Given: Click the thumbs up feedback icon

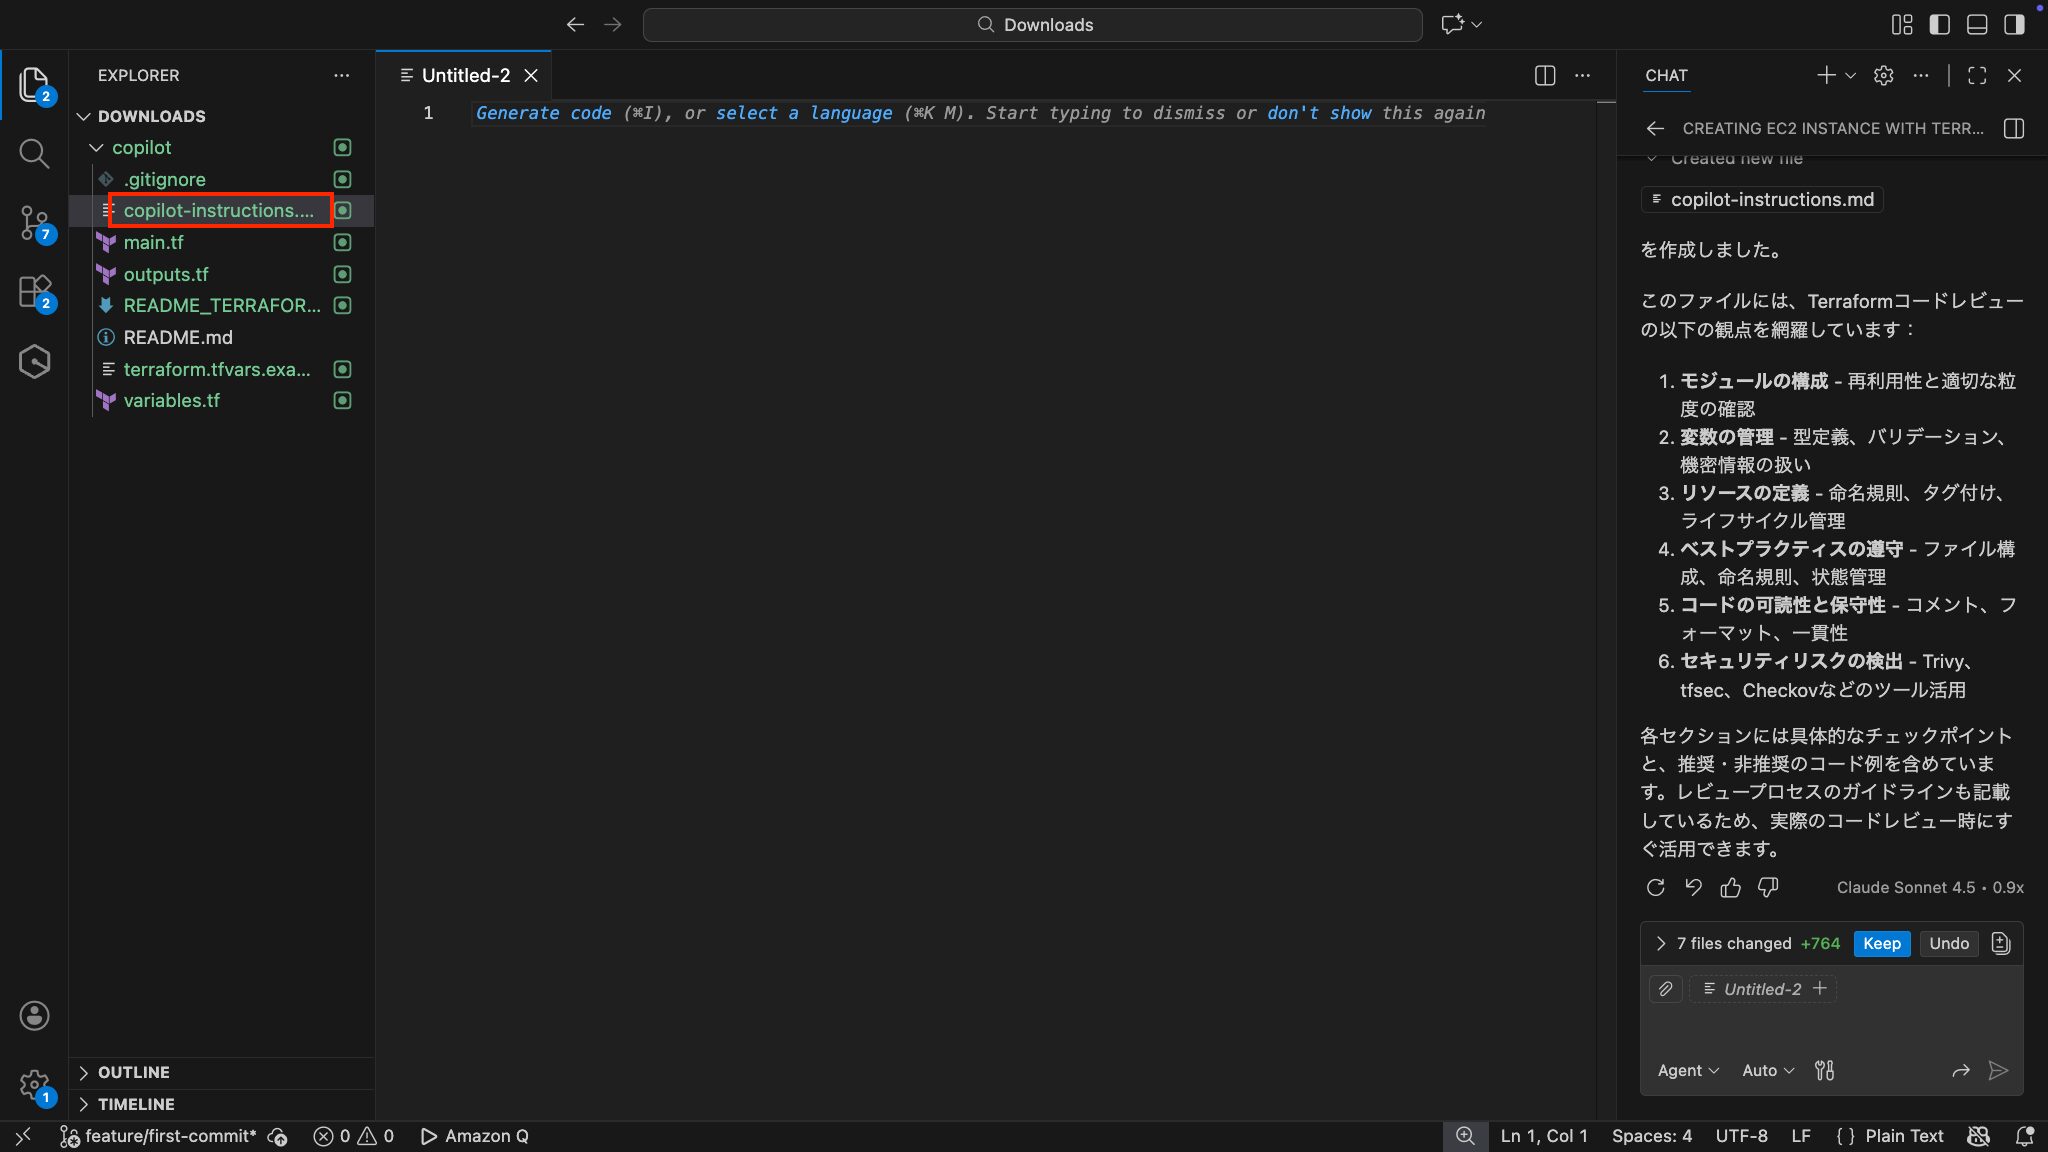Looking at the screenshot, I should point(1731,888).
